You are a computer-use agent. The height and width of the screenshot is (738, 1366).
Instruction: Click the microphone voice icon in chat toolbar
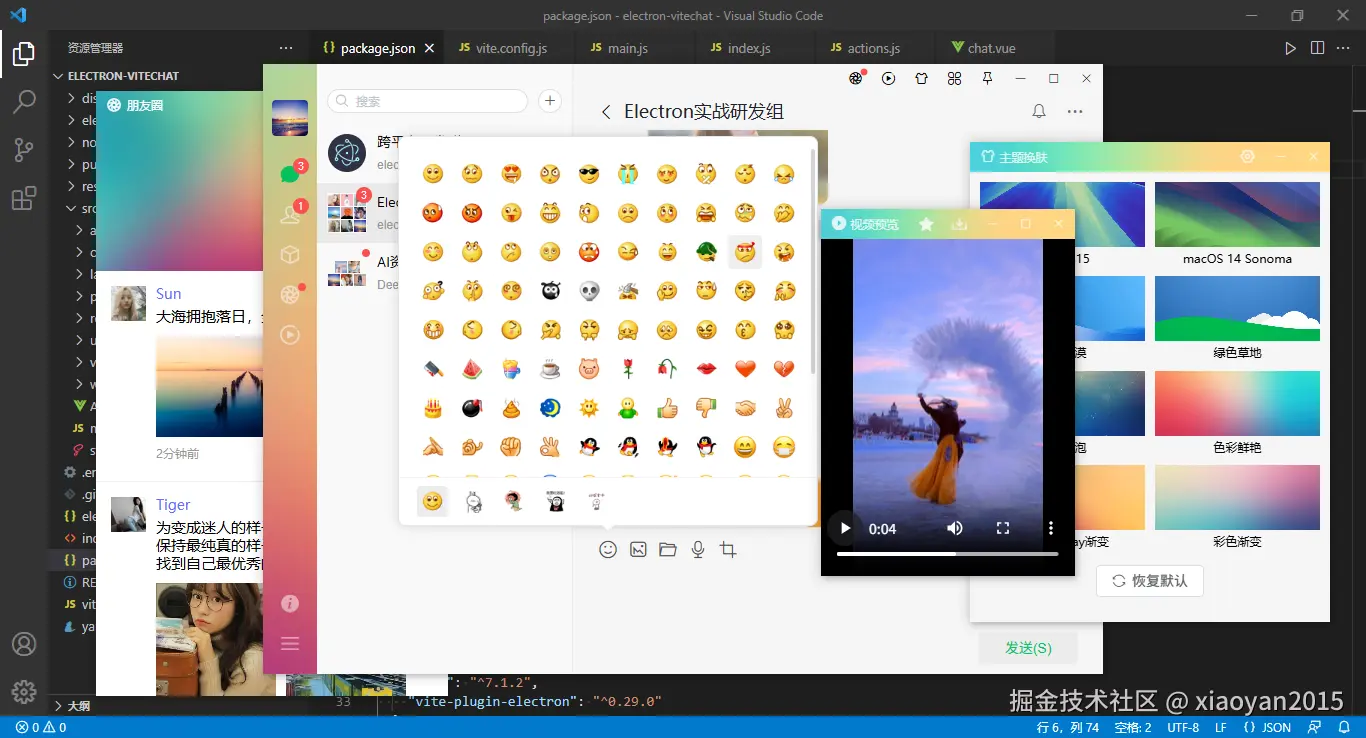pos(698,549)
